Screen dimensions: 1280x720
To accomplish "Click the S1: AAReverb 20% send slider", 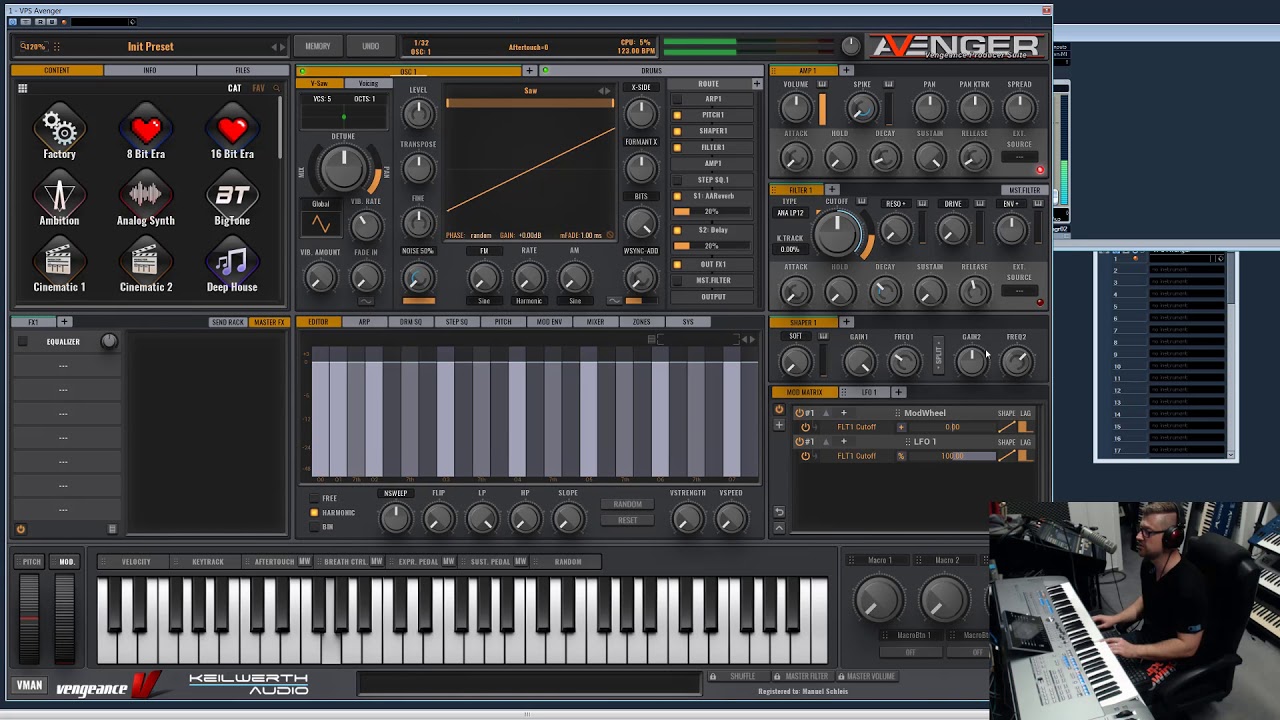I will (x=713, y=212).
